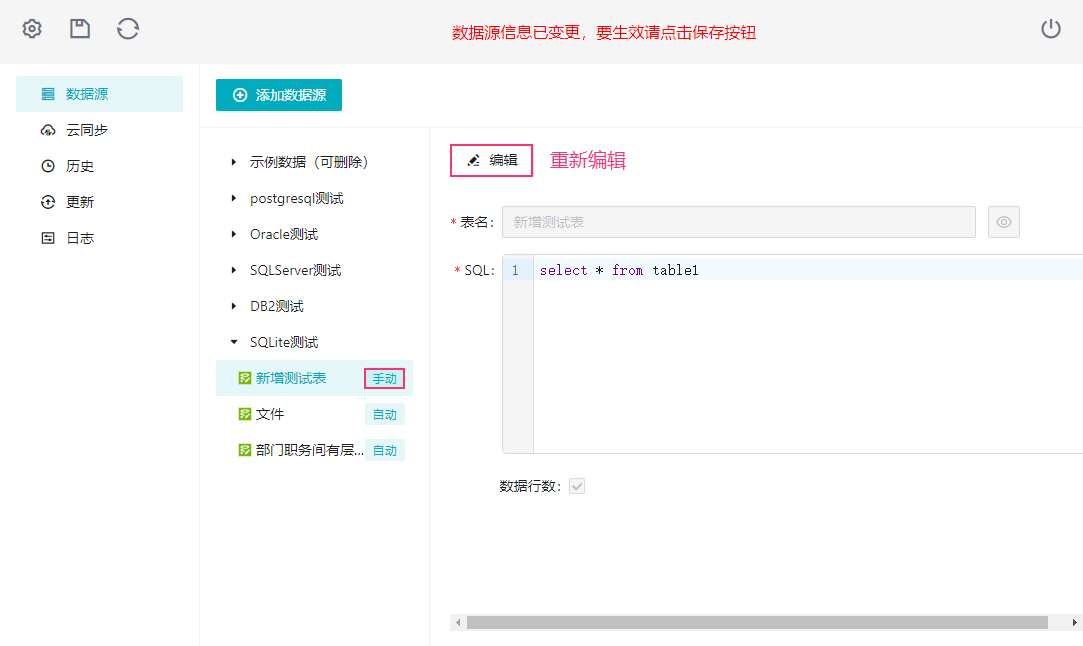Click the 自动 tag on 文件
The height and width of the screenshot is (646, 1083).
[385, 415]
